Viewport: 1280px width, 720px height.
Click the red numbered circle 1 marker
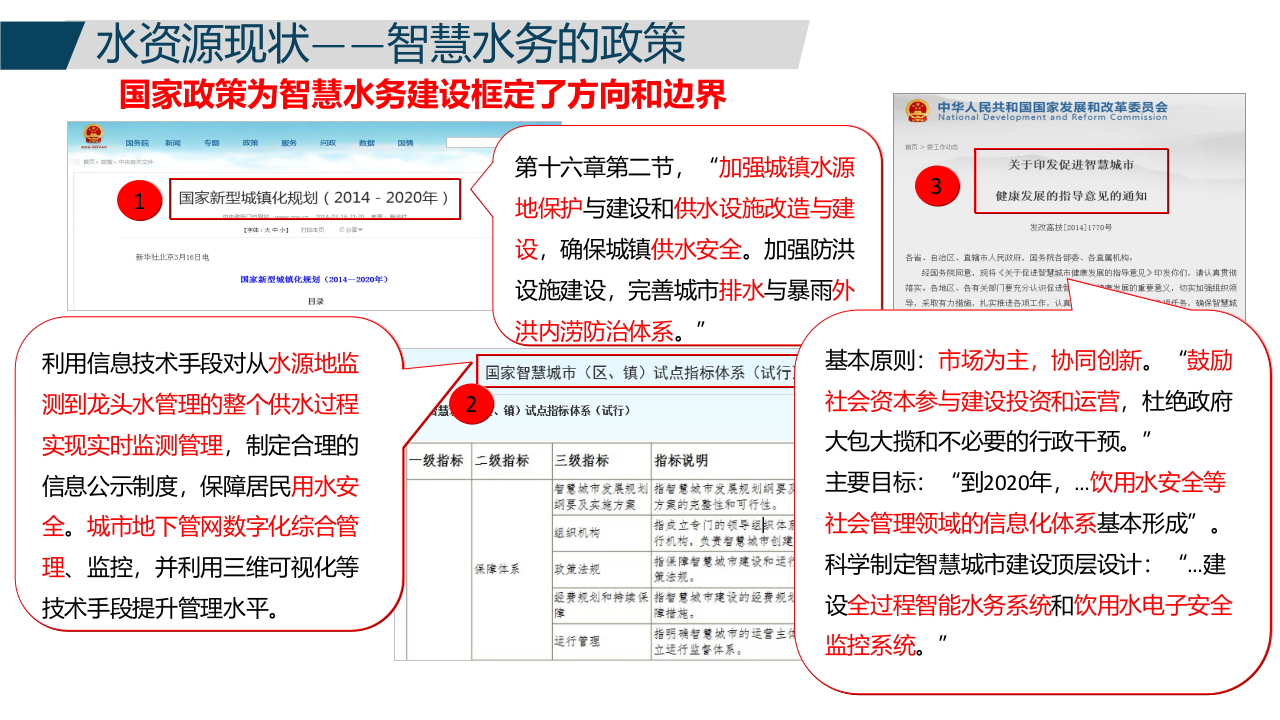click(x=140, y=199)
